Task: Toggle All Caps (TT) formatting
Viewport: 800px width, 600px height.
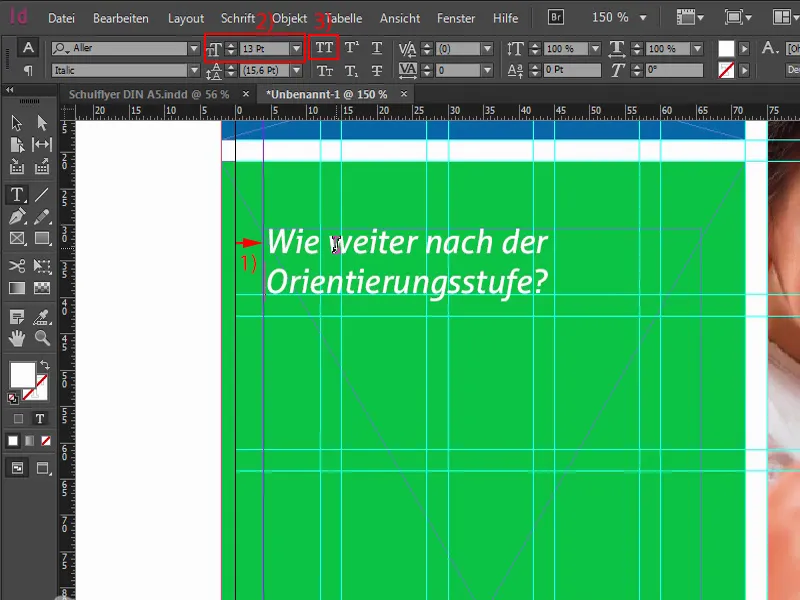Action: 324,48
